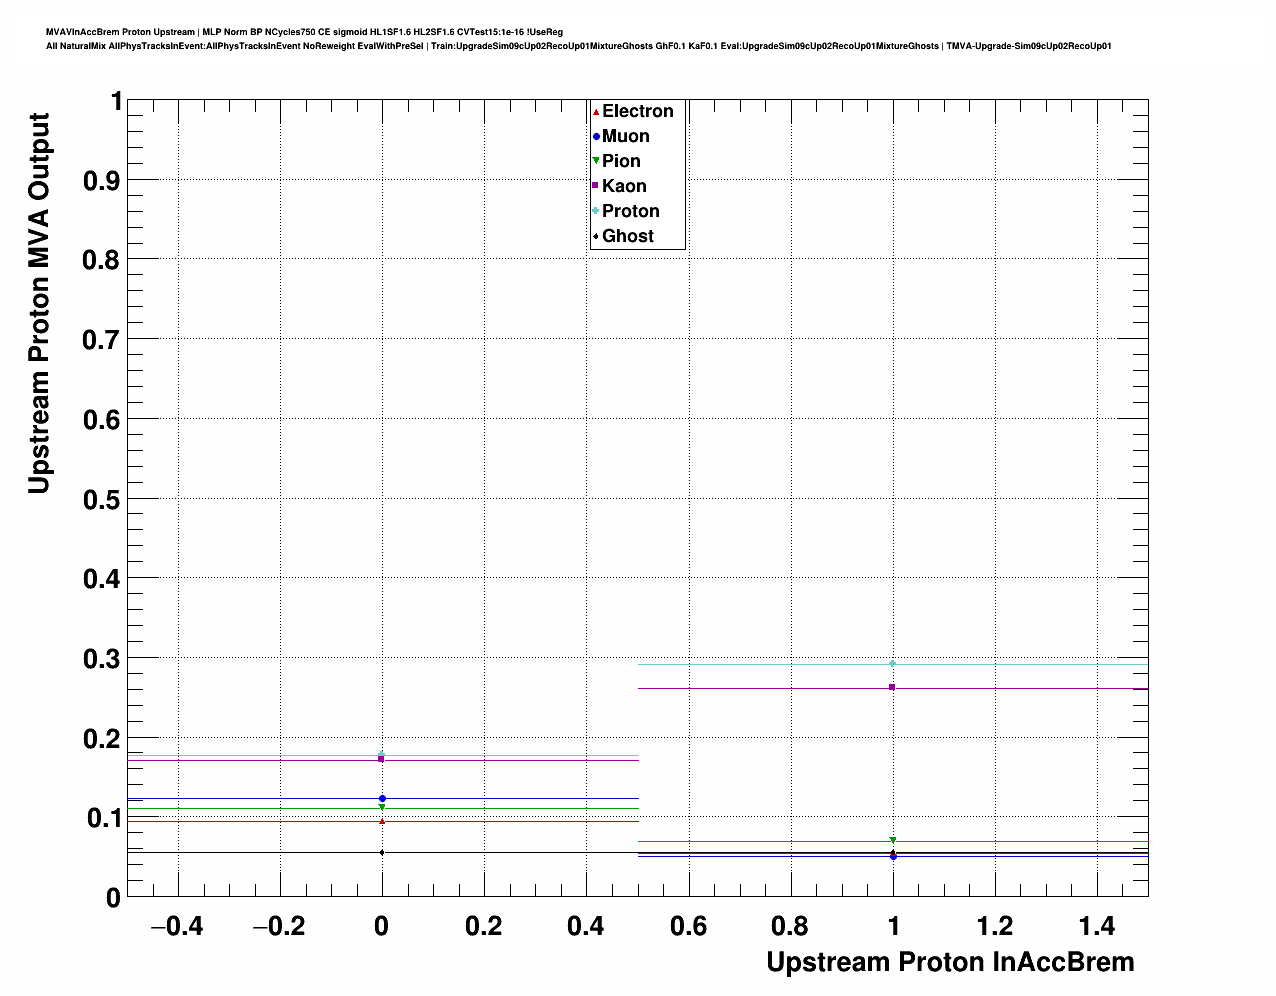Click the second title line starting All NaturalMix
Viewport: 1276px width, 996px height.
[x=579, y=46]
